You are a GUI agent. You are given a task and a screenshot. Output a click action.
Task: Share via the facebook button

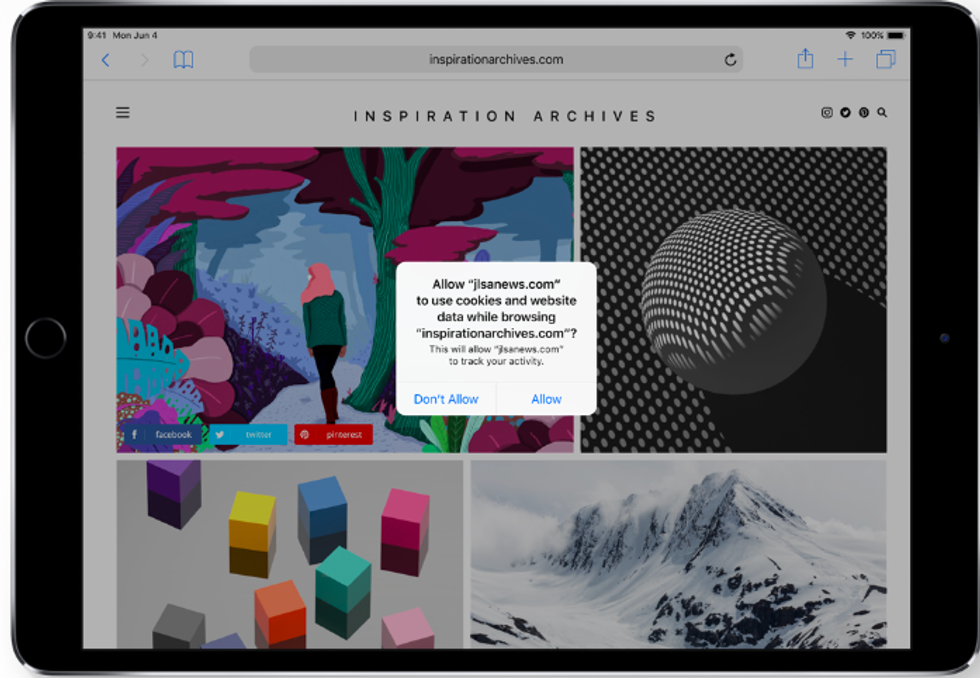(162, 435)
